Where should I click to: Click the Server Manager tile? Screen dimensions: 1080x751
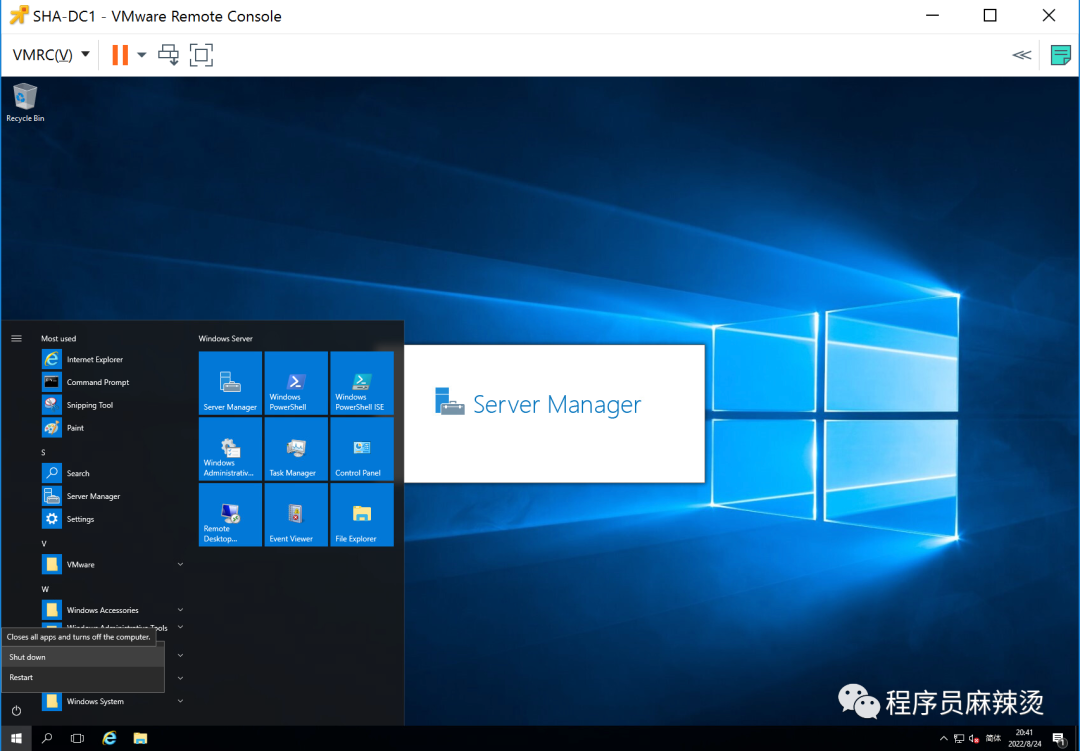[x=230, y=383]
